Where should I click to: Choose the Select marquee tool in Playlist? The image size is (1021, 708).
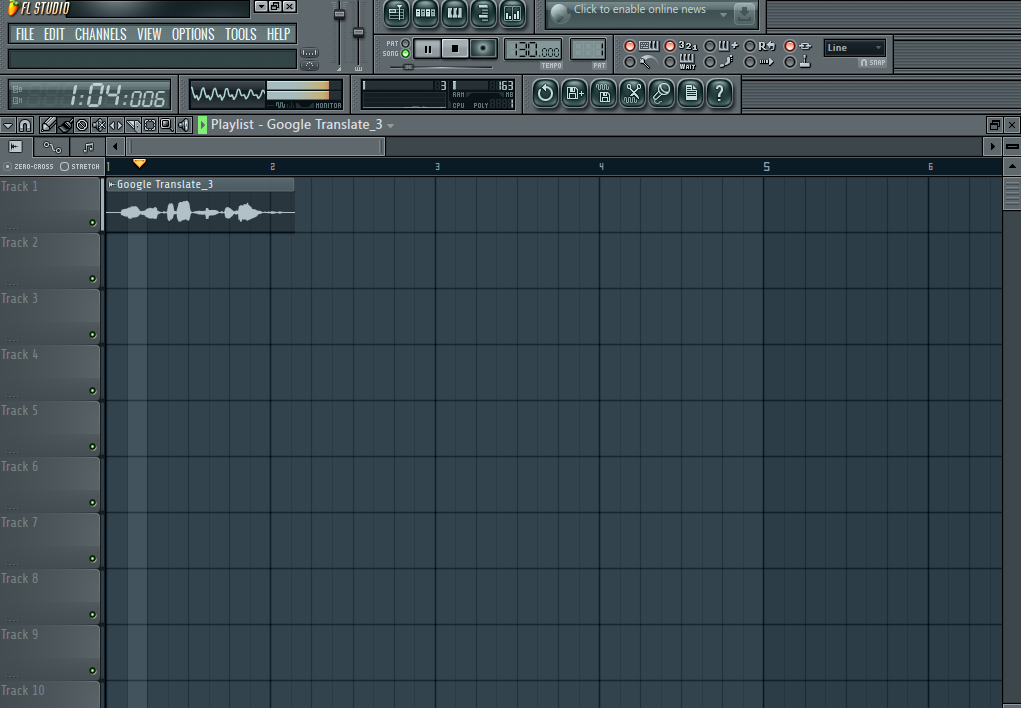(150, 125)
